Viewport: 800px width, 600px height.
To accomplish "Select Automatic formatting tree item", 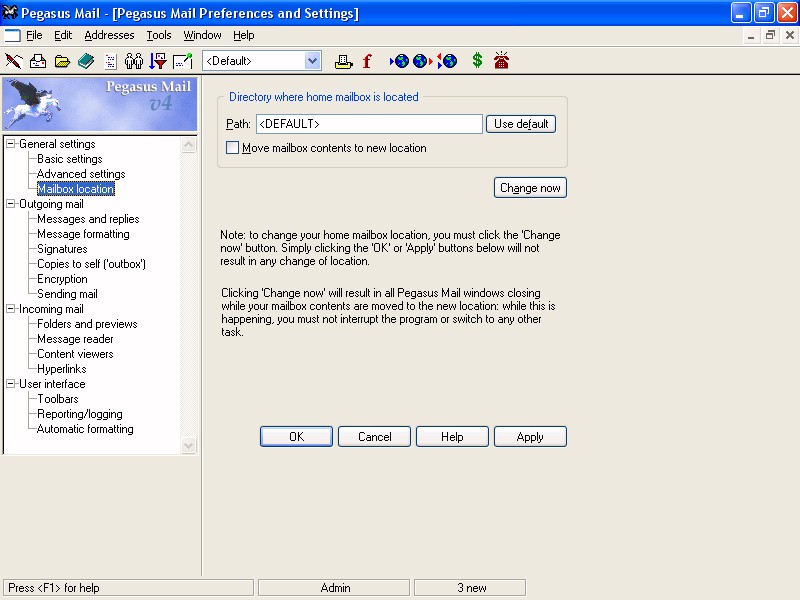I will 85,429.
